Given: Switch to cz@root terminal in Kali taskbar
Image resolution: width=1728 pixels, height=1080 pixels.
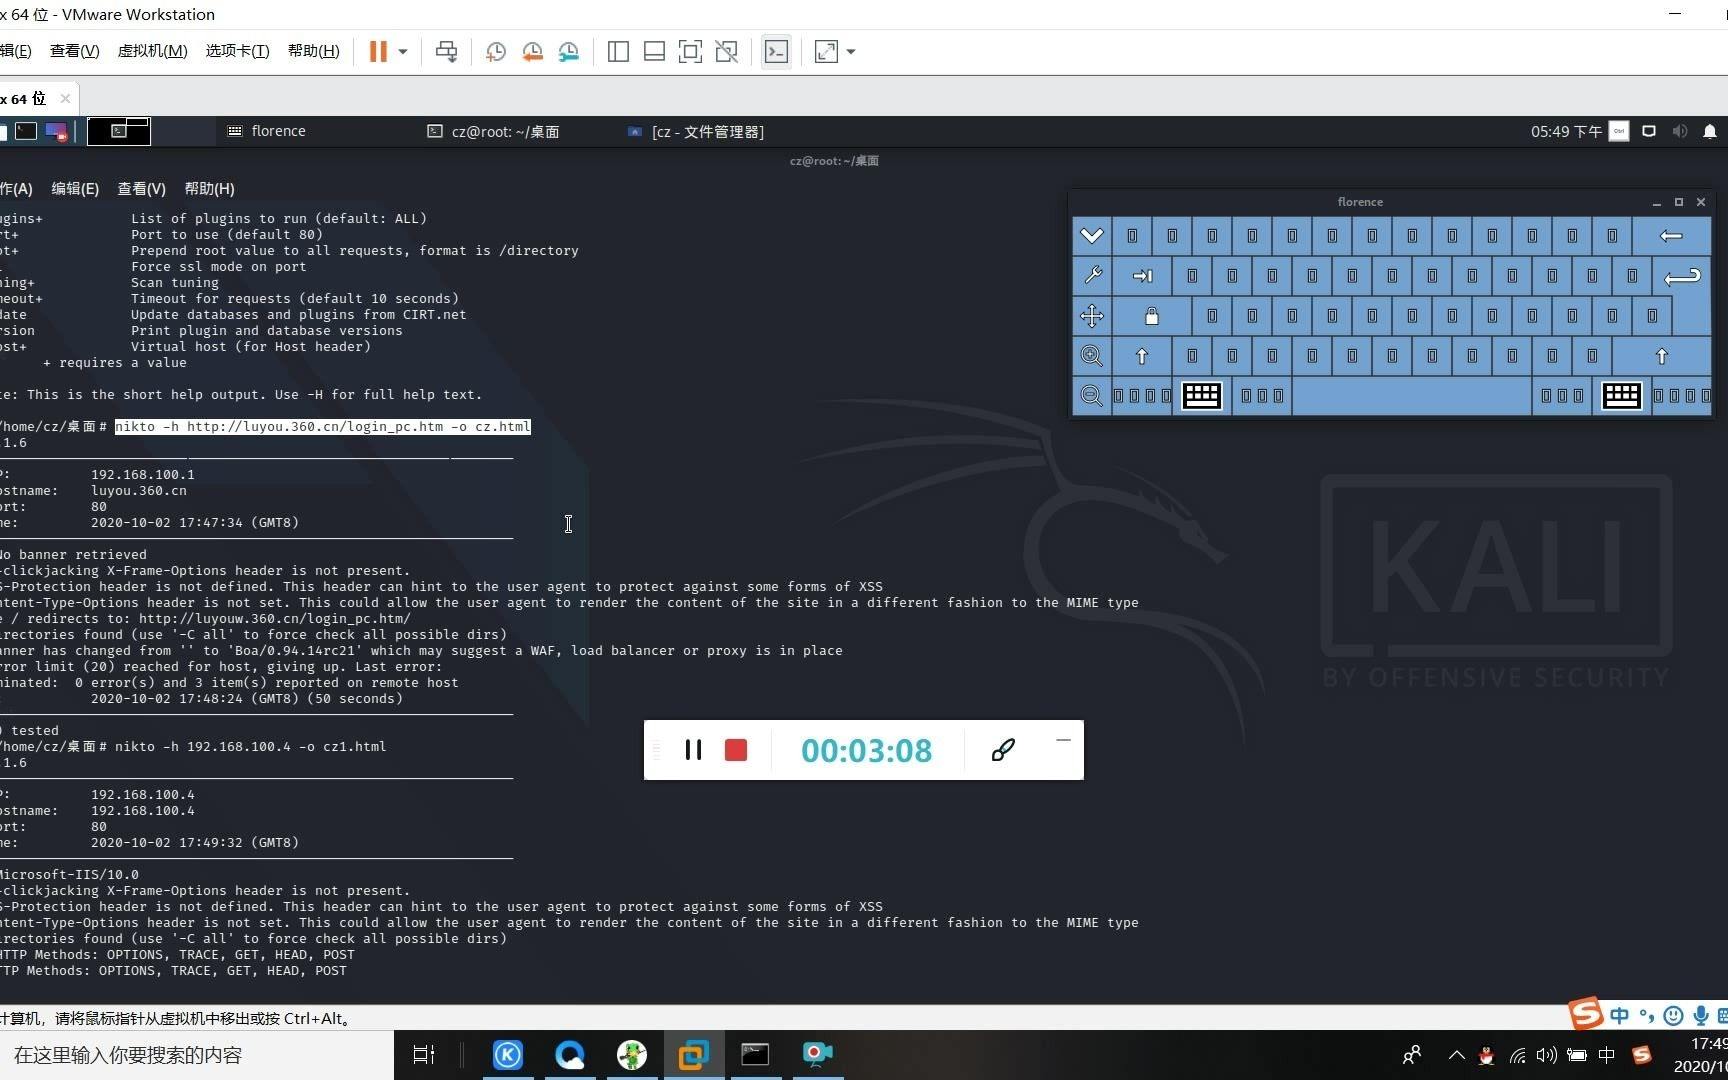Looking at the screenshot, I should click(493, 132).
